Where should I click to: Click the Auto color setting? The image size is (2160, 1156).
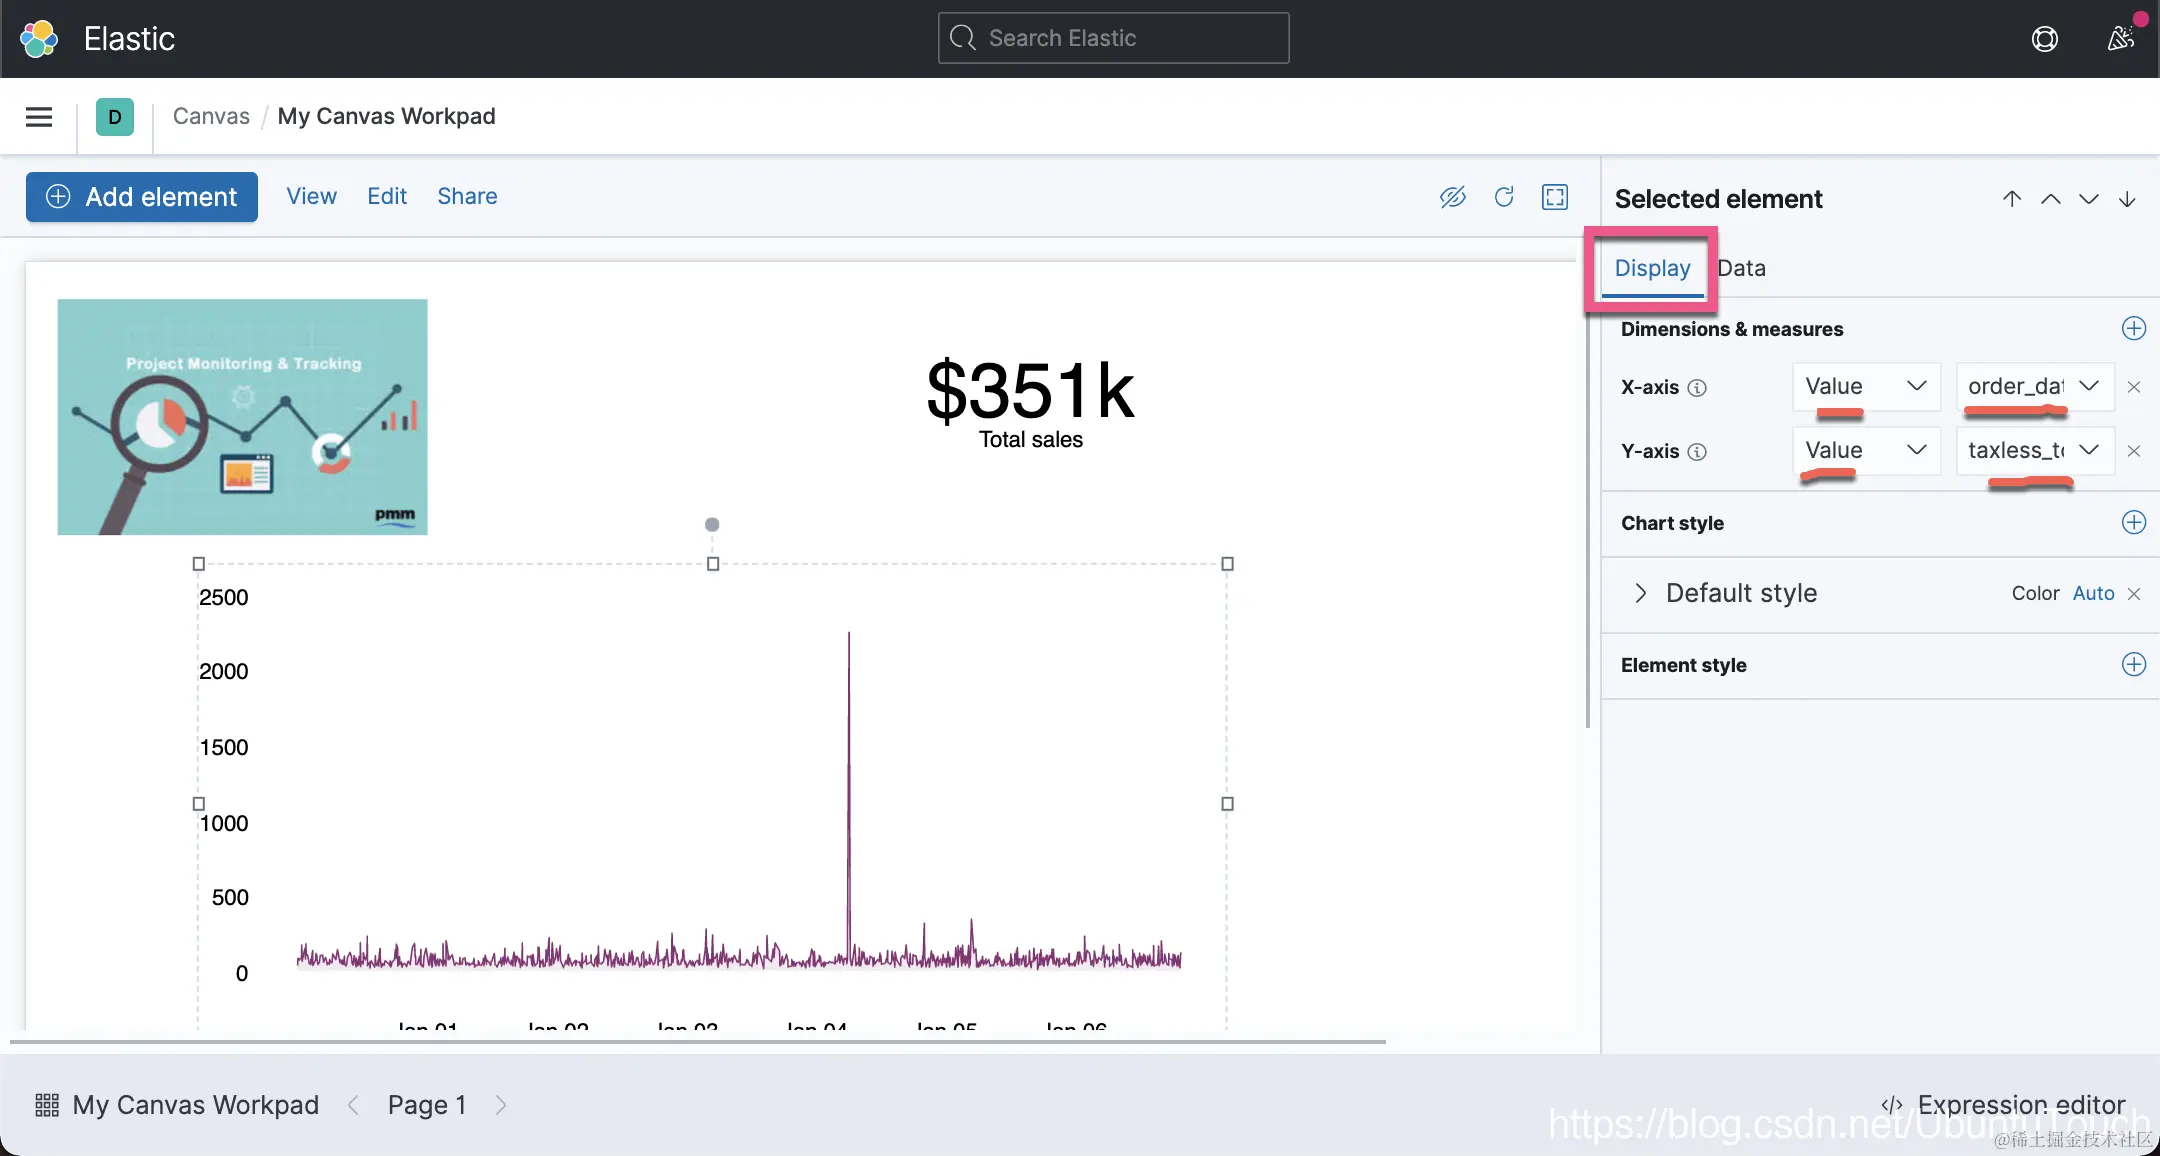tap(2093, 593)
